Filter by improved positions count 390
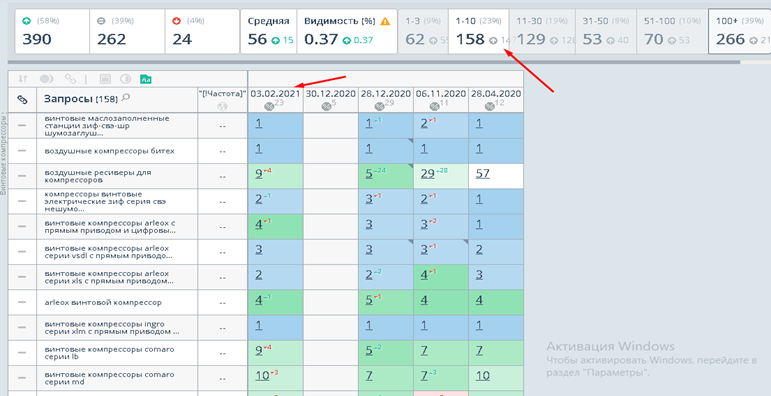The width and height of the screenshot is (771, 396). [52, 31]
